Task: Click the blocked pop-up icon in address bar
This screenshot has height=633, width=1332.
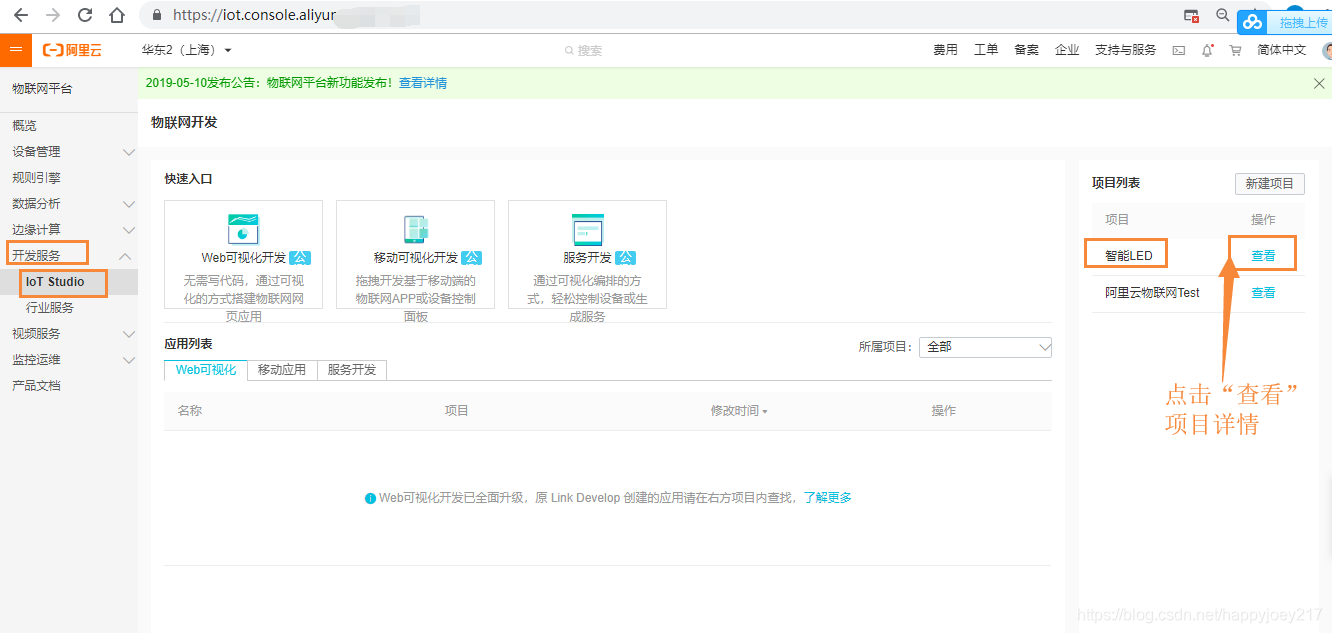Action: 1191,15
